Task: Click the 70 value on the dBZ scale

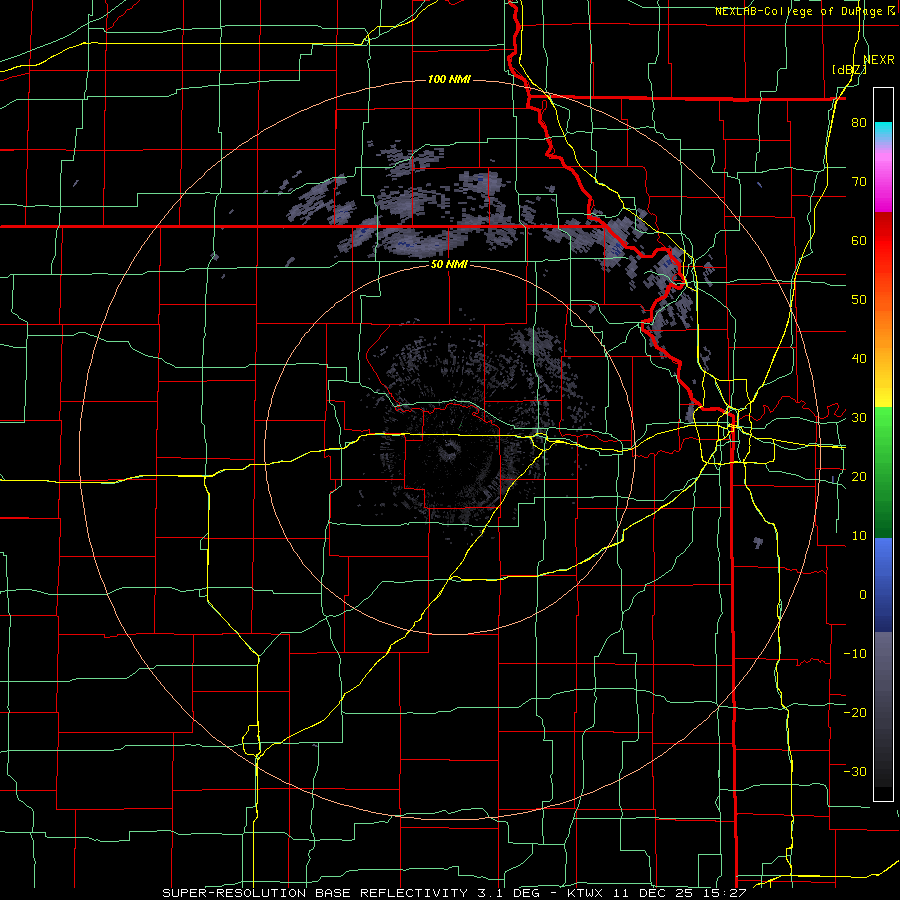Action: tap(859, 182)
